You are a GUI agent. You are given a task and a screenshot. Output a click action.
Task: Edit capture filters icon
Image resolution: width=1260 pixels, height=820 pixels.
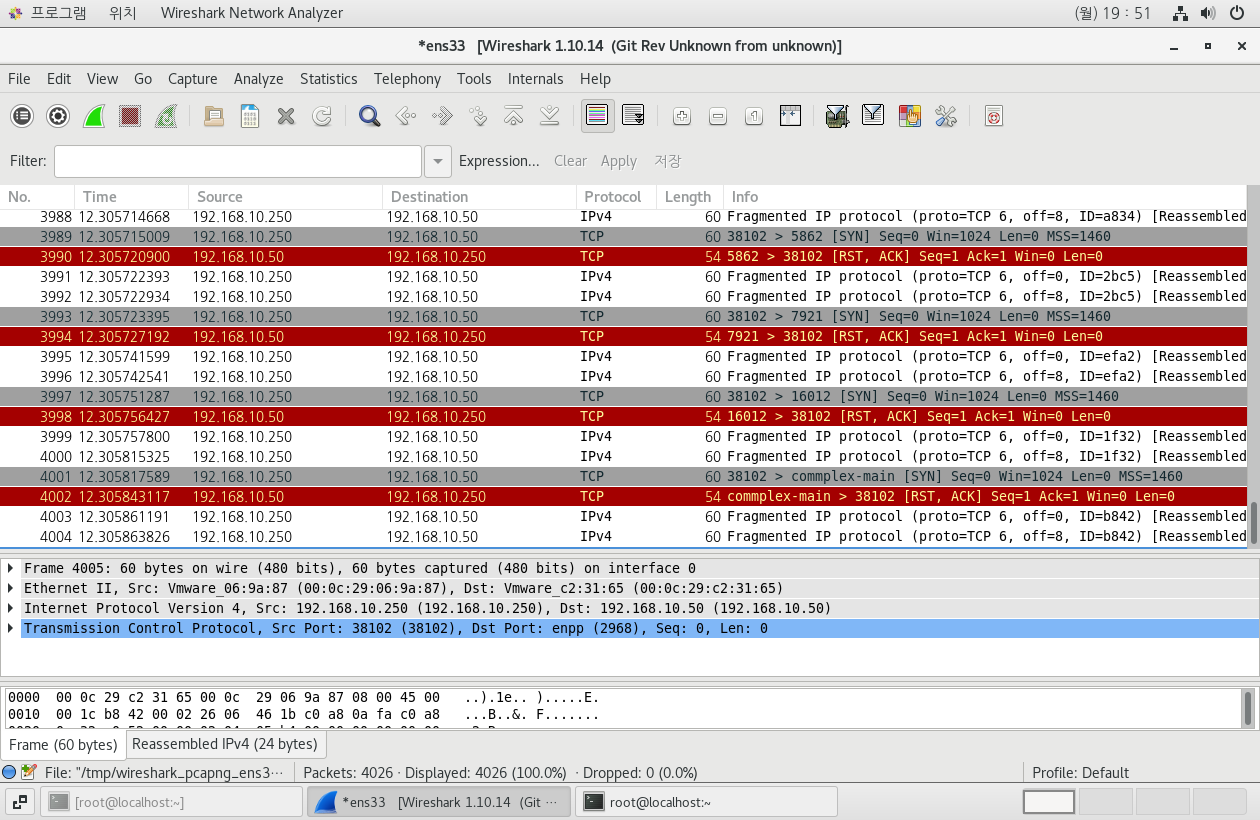pos(837,116)
